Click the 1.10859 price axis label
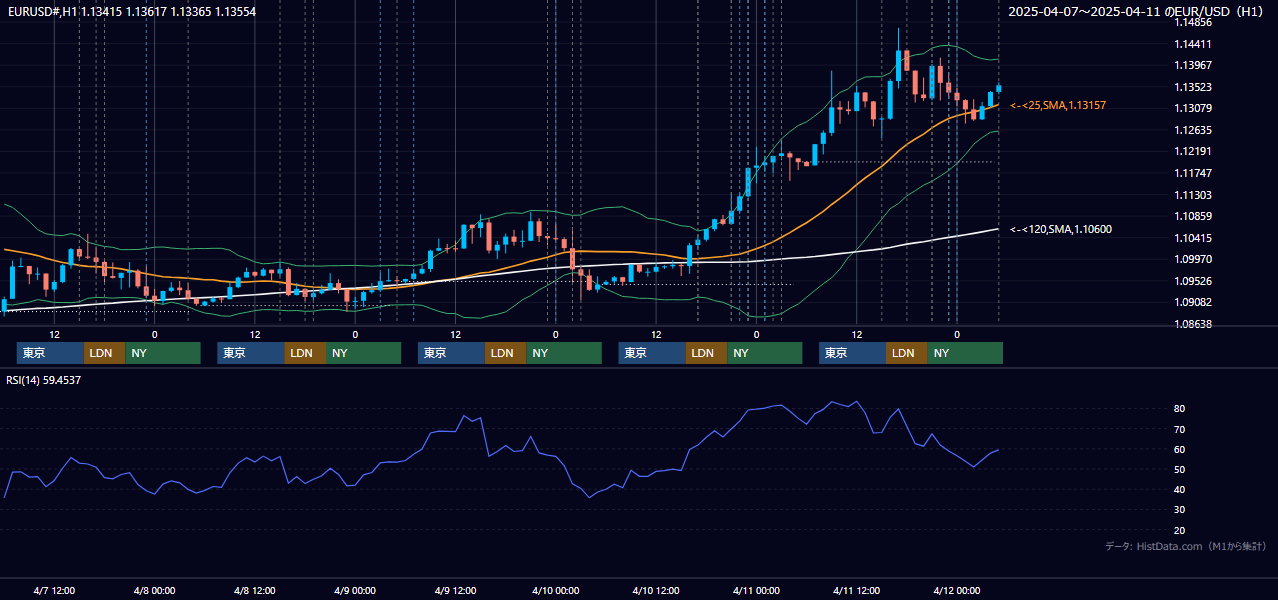Screen dimensions: 1278x600 click(x=1193, y=216)
